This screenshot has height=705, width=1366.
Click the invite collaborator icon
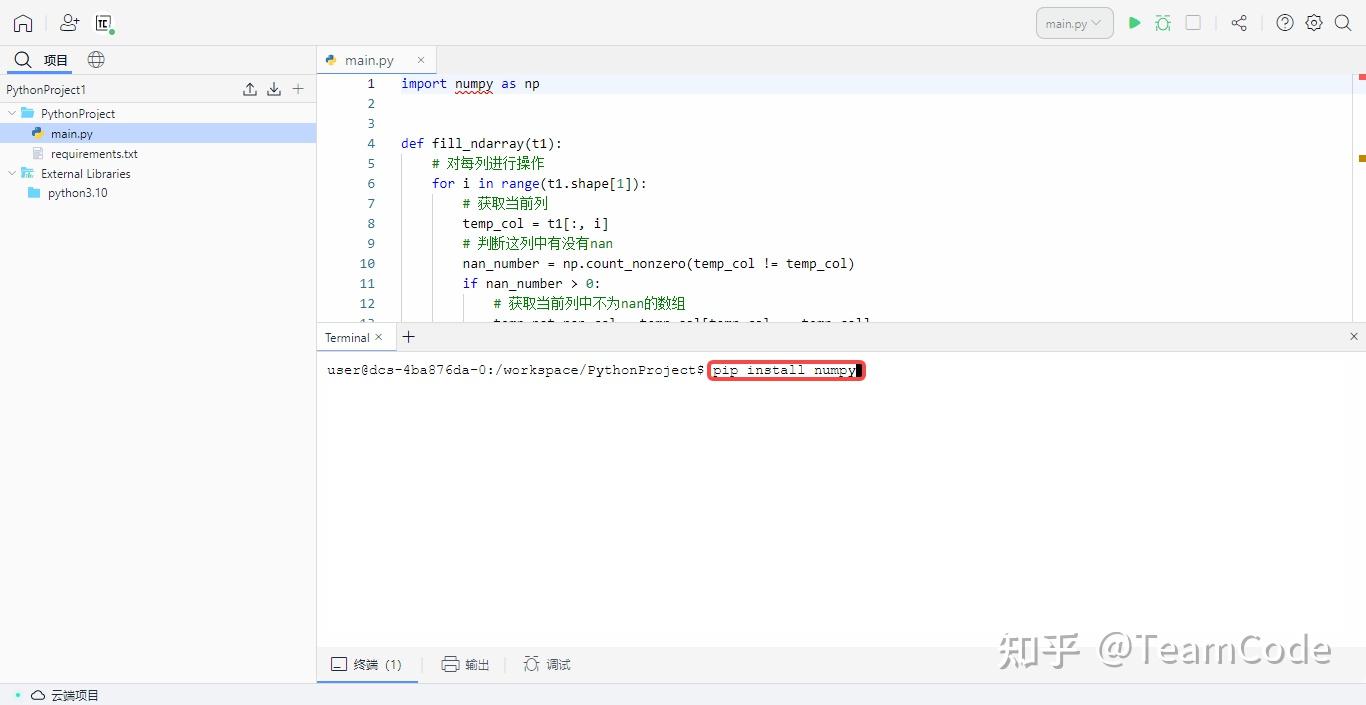click(68, 22)
